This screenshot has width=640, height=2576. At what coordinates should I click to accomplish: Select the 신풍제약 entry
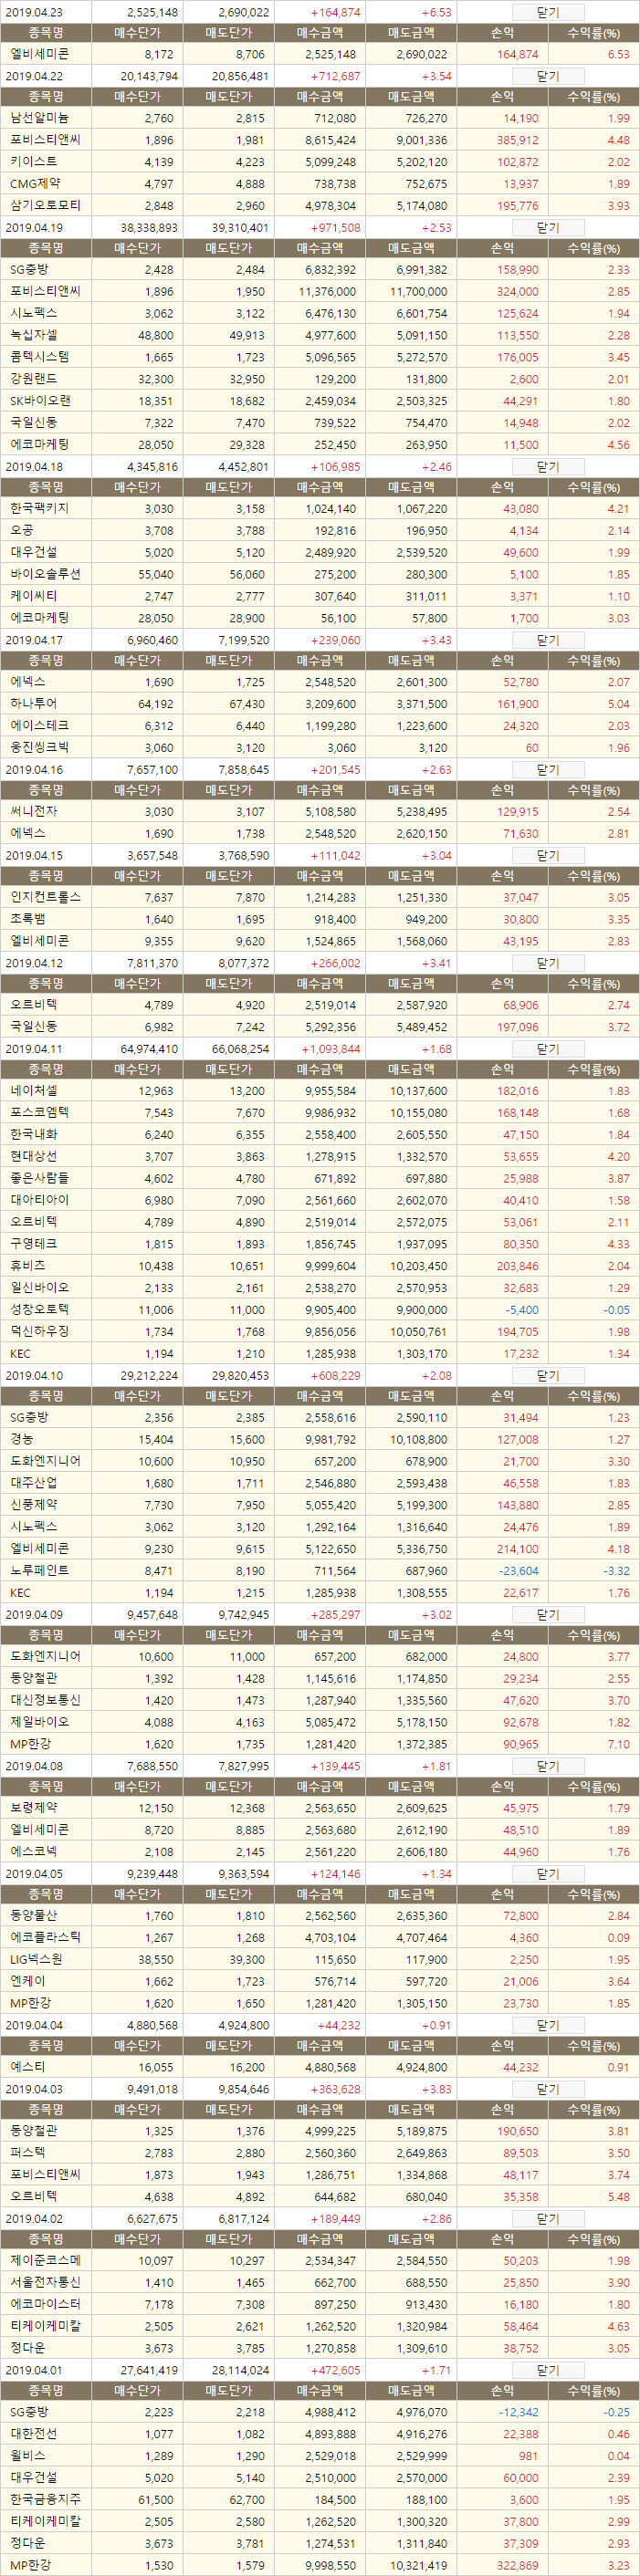coord(33,1504)
